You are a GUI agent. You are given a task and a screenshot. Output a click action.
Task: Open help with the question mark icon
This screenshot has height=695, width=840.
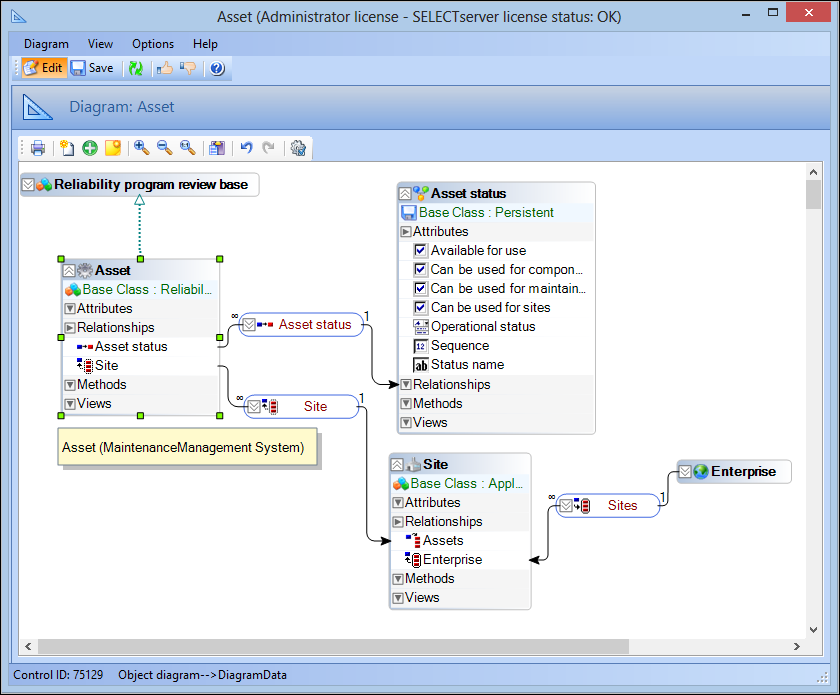216,68
